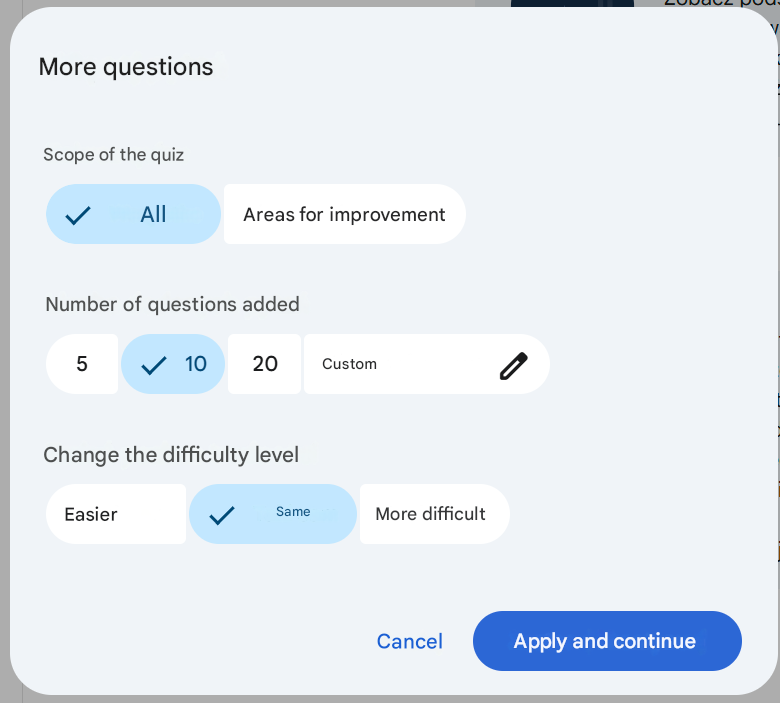
Task: Set number of questions to 5
Action: pos(82,364)
